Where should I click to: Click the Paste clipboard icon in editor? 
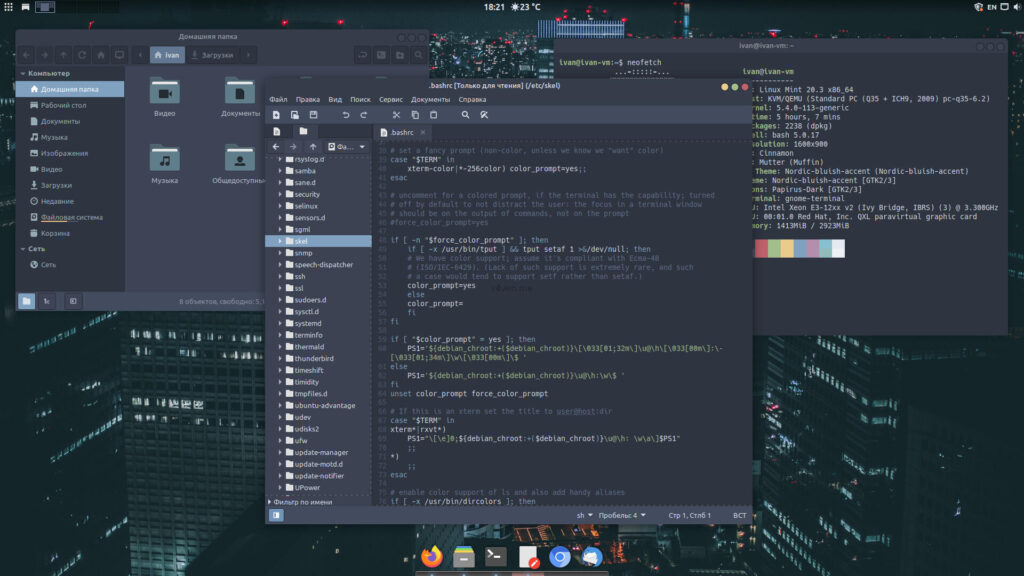(x=432, y=115)
